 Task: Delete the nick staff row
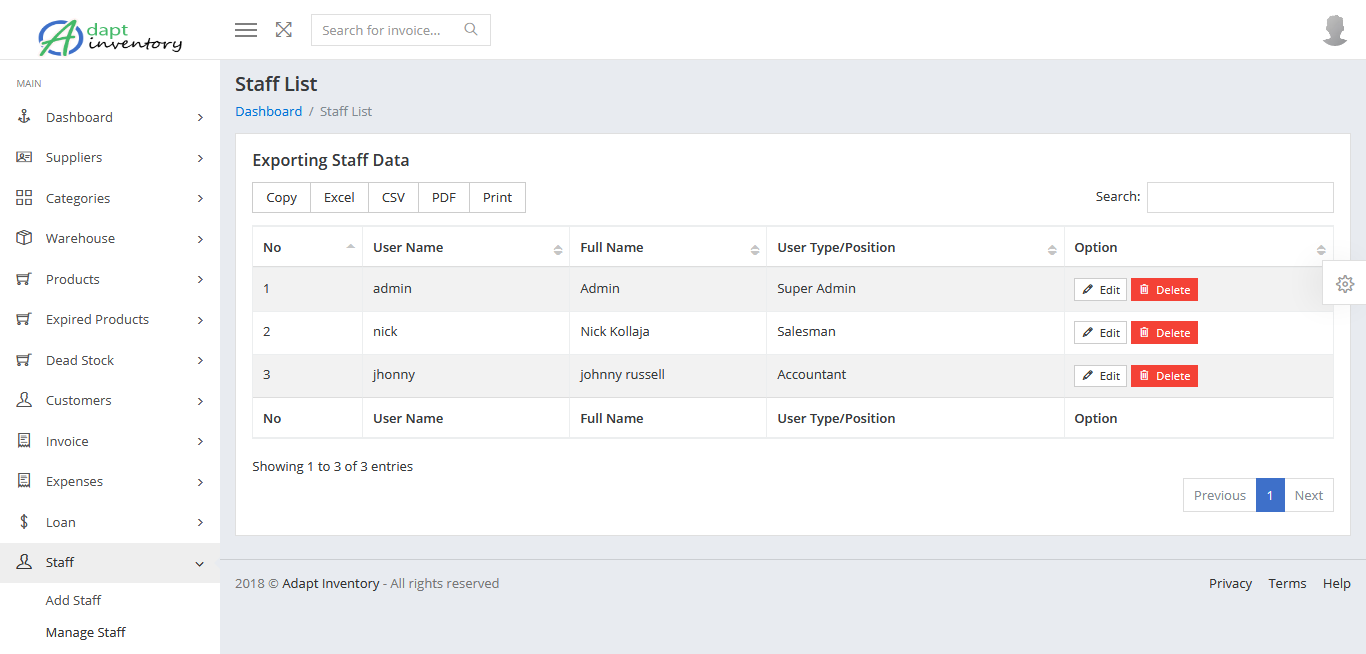(1164, 333)
